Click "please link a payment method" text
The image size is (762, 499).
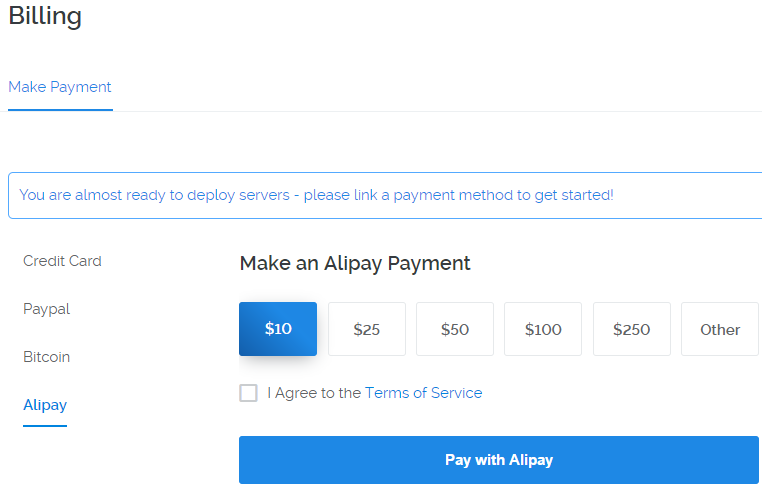[408, 195]
